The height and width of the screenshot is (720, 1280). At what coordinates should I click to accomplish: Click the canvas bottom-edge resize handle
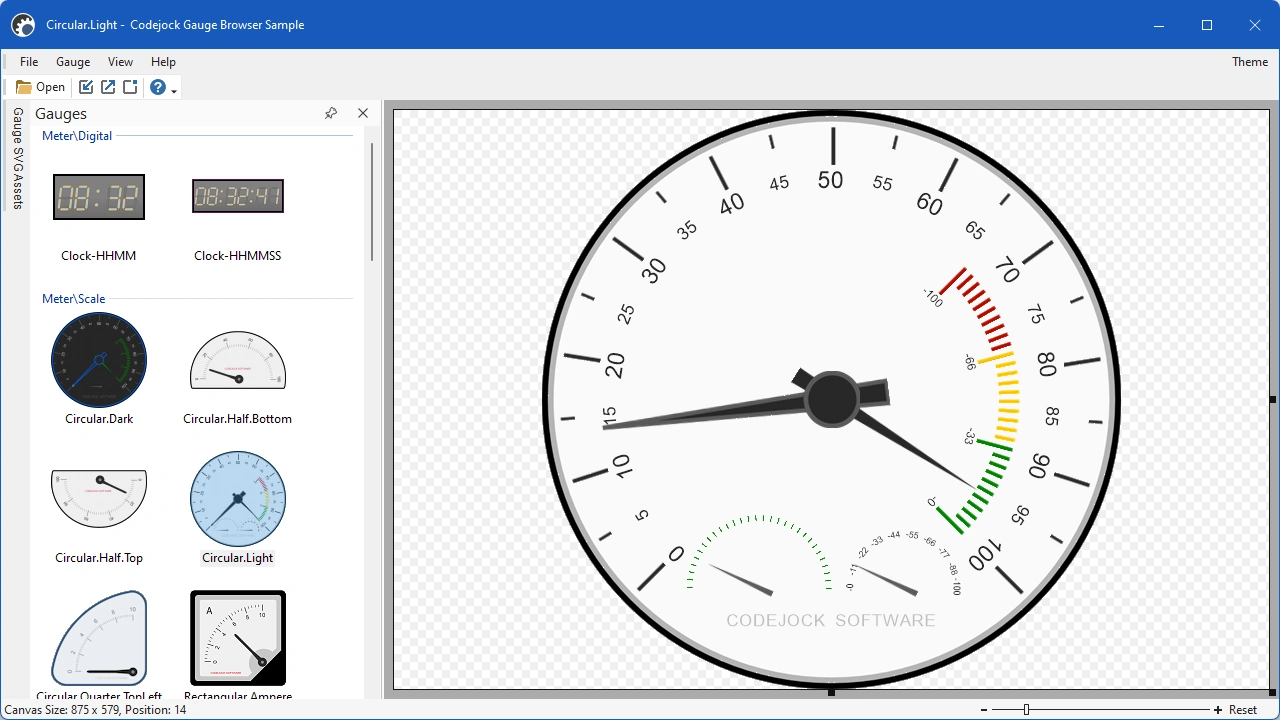[831, 692]
